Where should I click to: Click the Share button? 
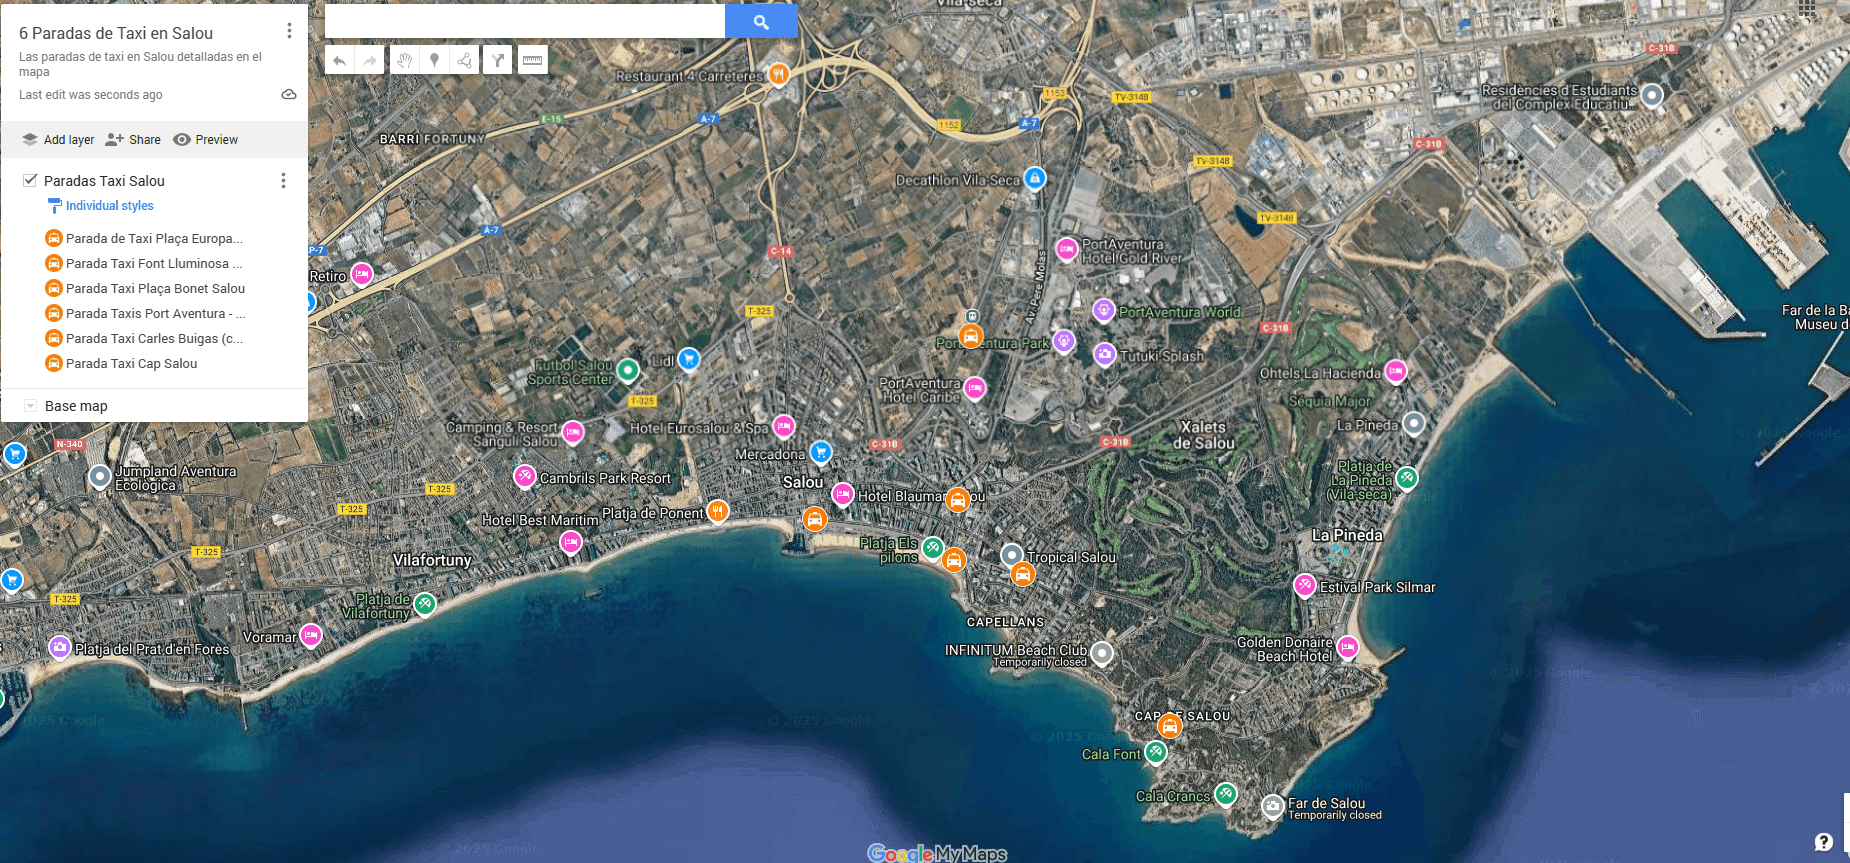[133, 140]
